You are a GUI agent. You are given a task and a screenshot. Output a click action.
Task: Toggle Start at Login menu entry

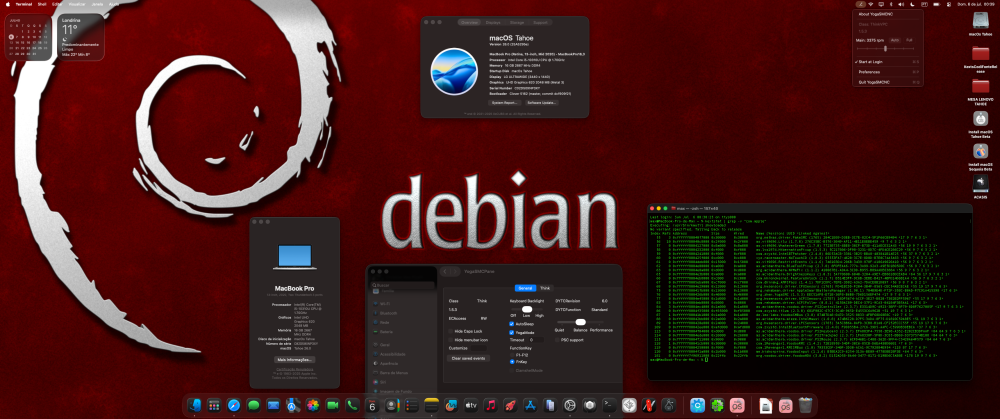[x=886, y=62]
